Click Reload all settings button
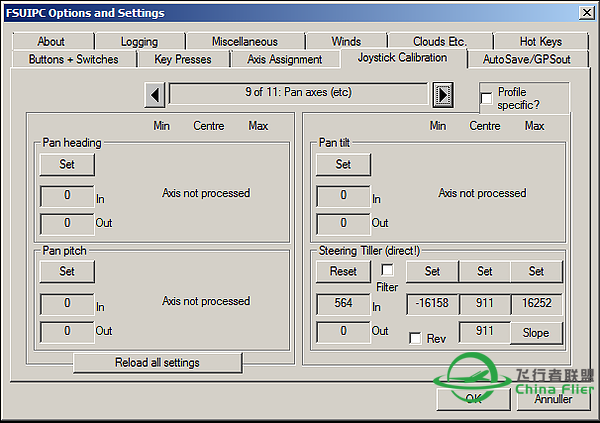 pyautogui.click(x=158, y=362)
